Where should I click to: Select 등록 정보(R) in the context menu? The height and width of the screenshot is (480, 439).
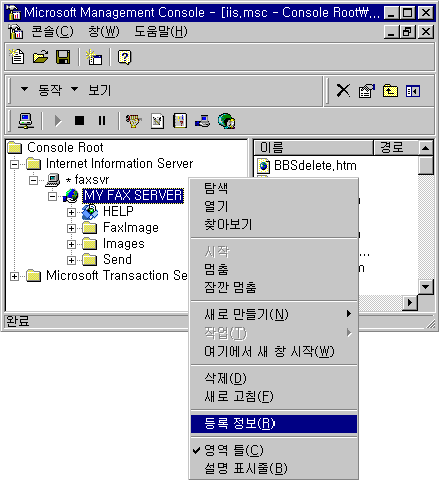point(274,424)
